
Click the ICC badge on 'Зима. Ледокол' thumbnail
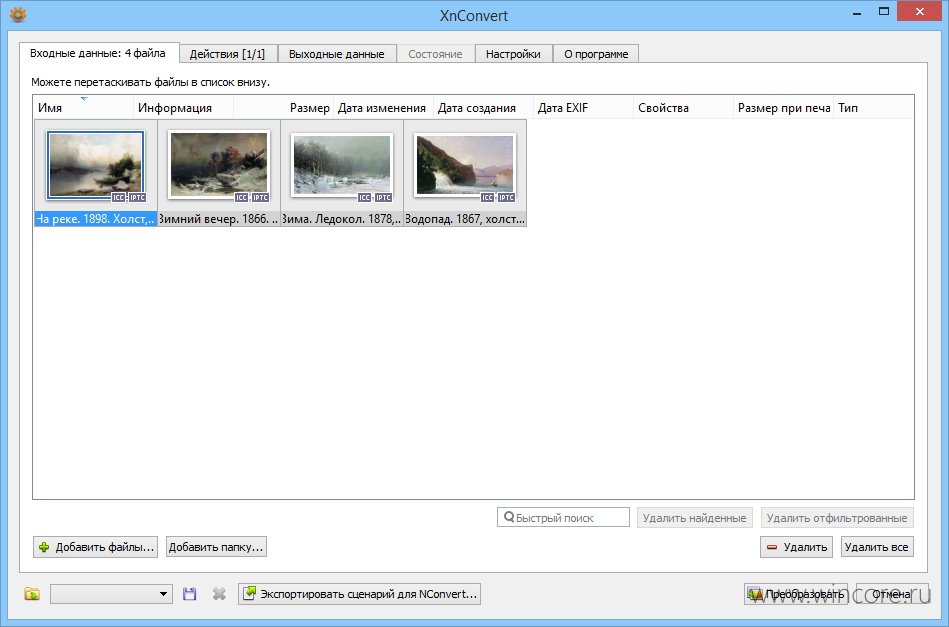364,197
